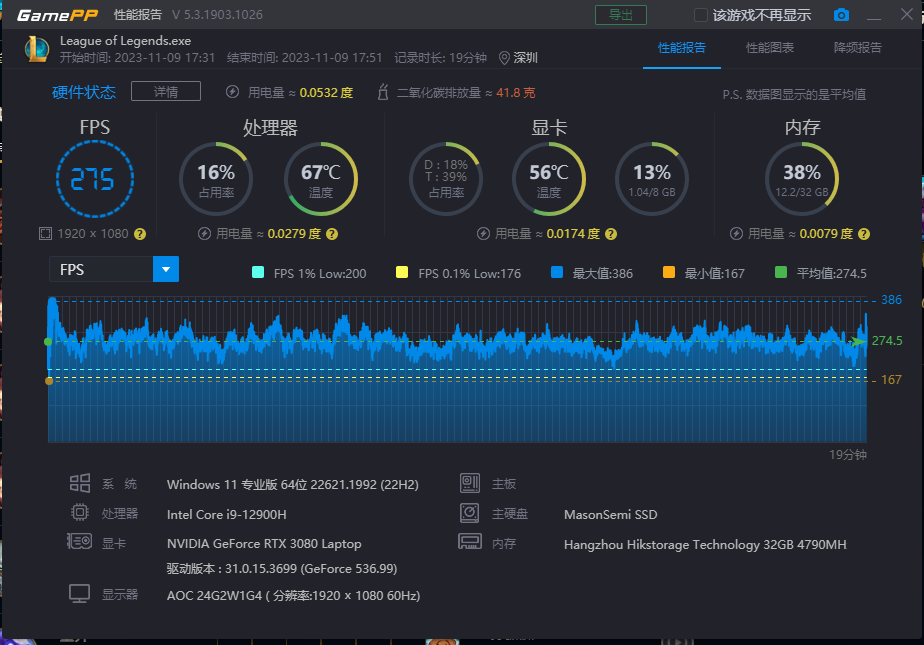Click the power icon under 处理器 gauges
The width and height of the screenshot is (924, 645).
click(204, 234)
